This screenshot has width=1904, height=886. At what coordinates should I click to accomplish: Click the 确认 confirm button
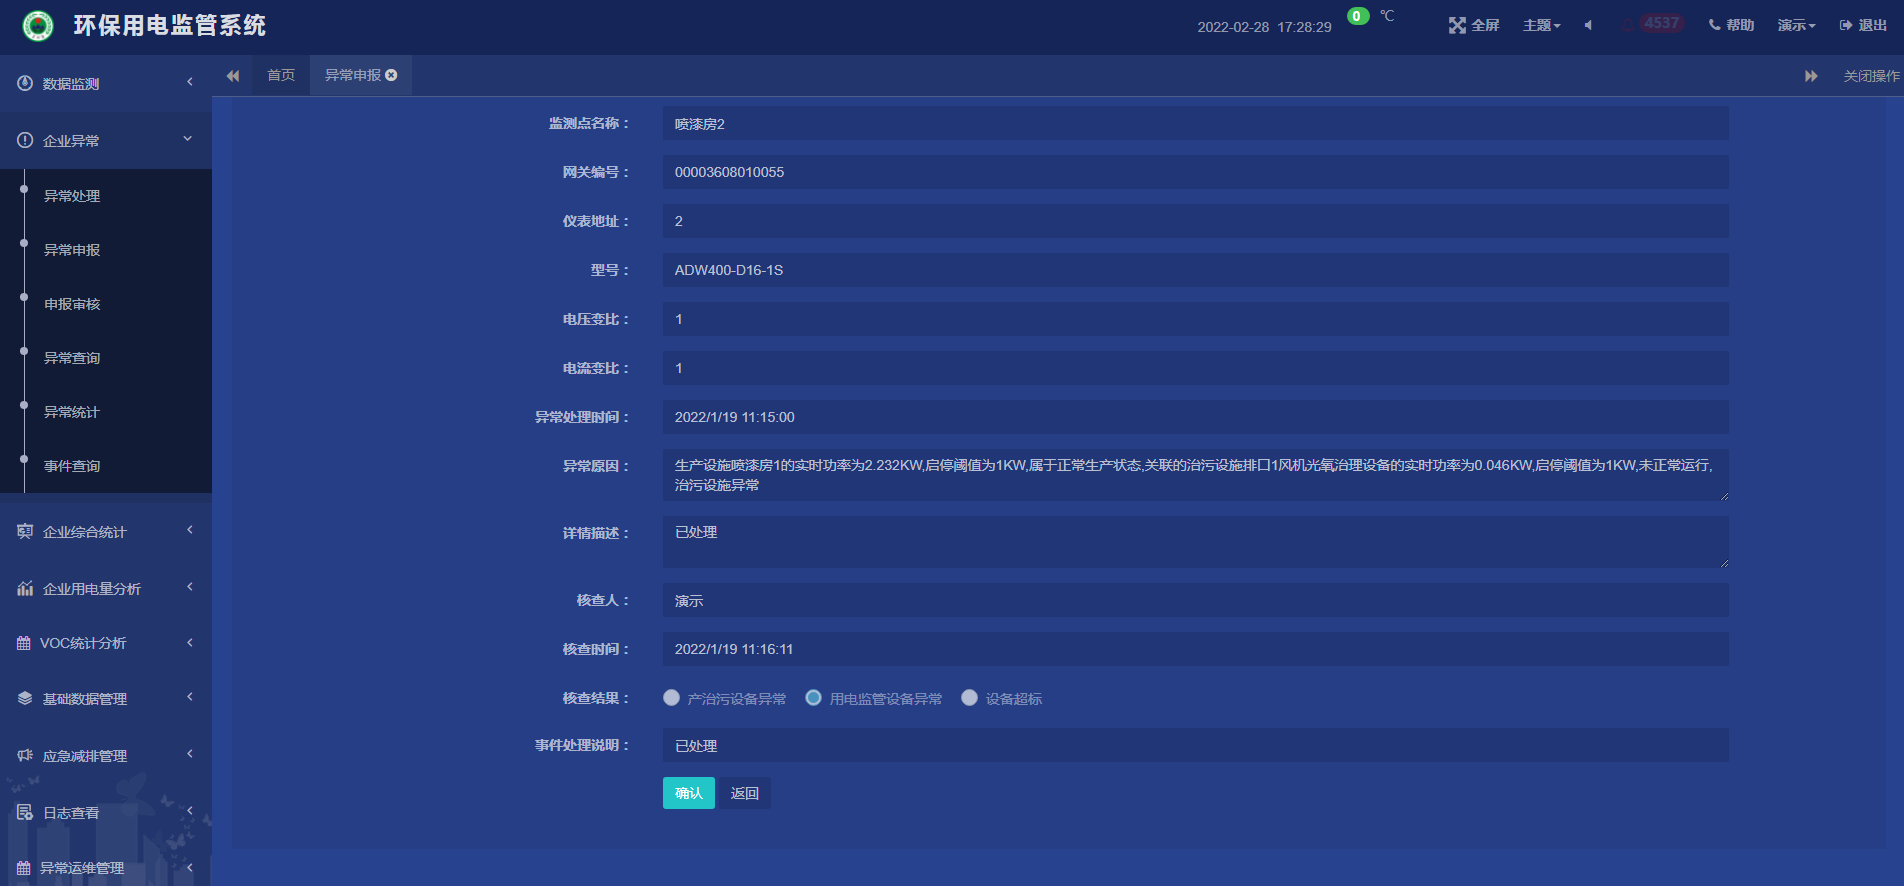688,793
